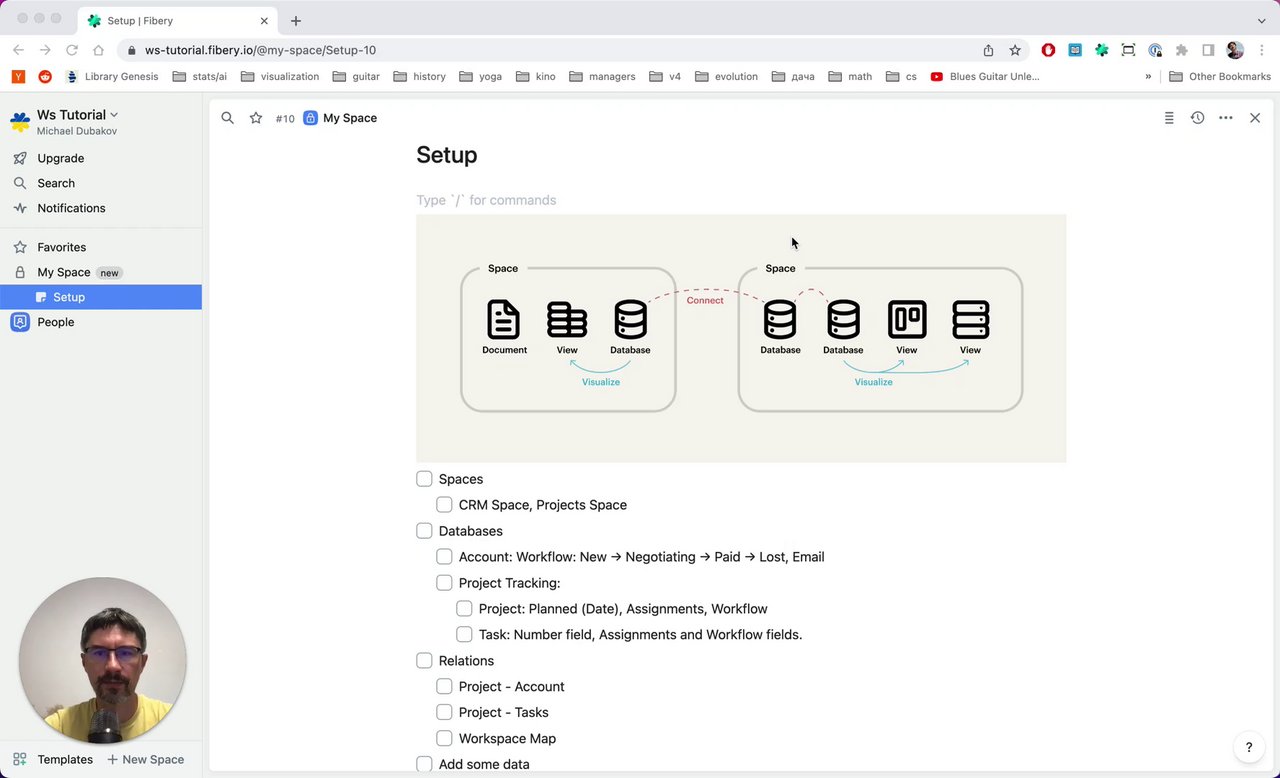Image resolution: width=1280 pixels, height=778 pixels.
Task: Click the browser bookmark star icon
Action: (x=1015, y=50)
